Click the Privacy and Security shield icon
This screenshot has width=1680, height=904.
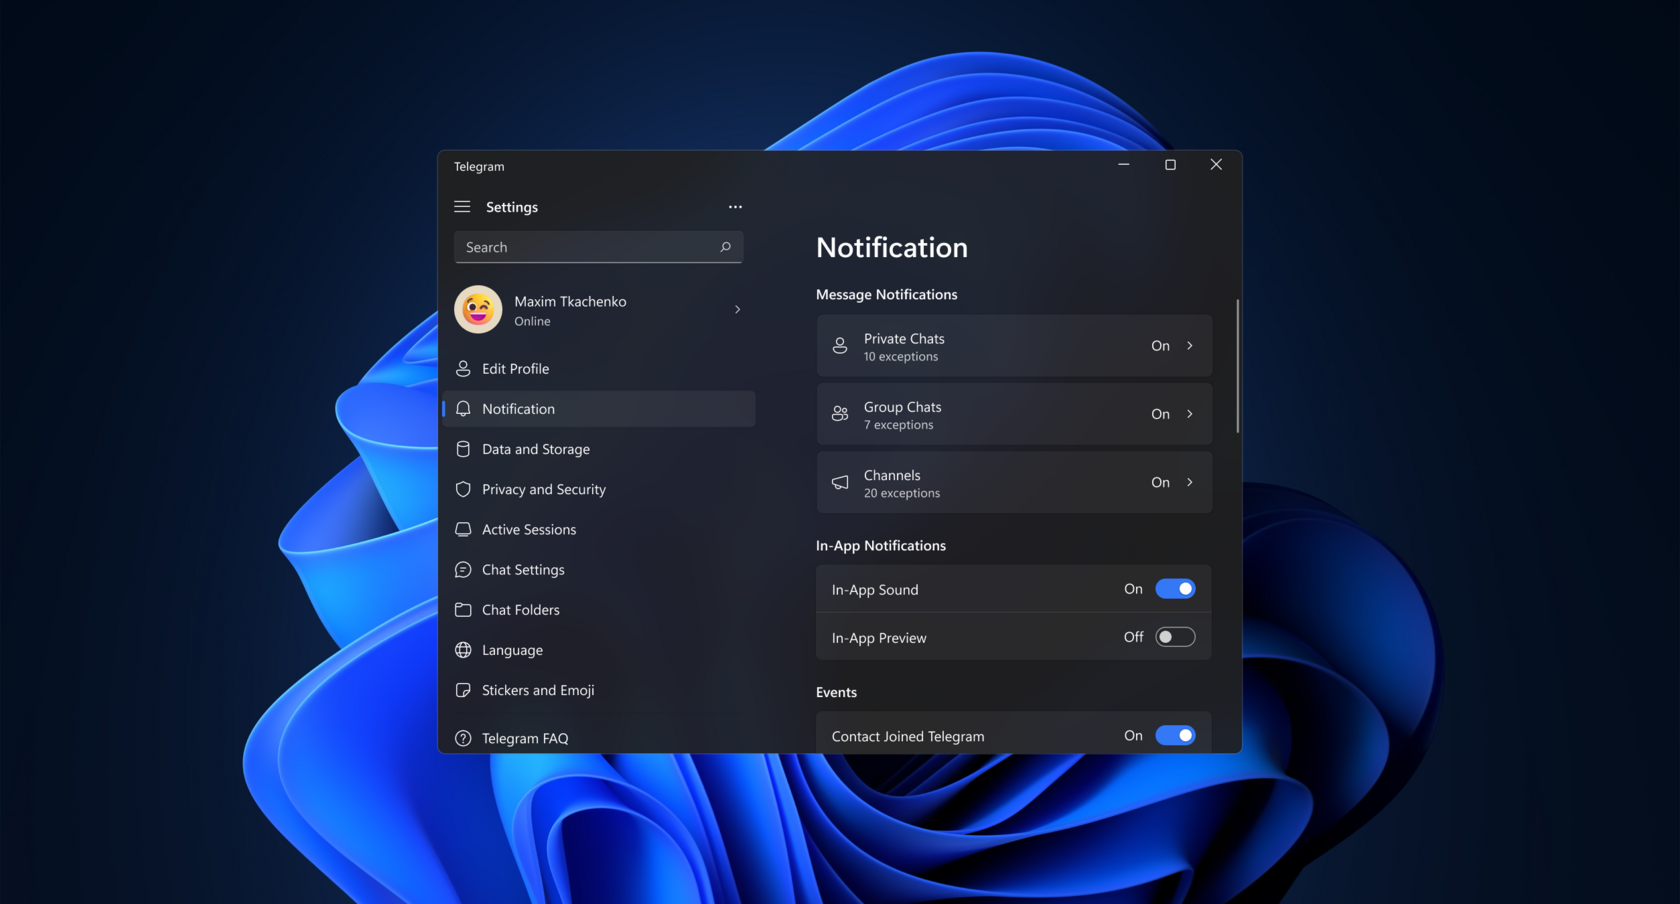(x=463, y=489)
